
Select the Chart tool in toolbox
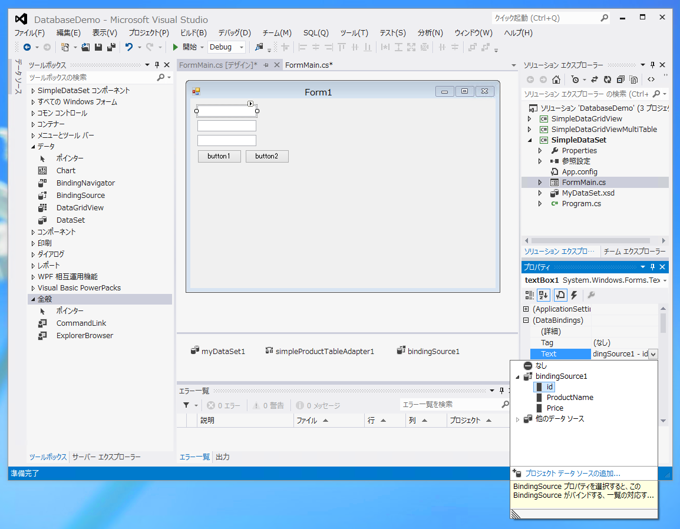pyautogui.click(x=65, y=171)
